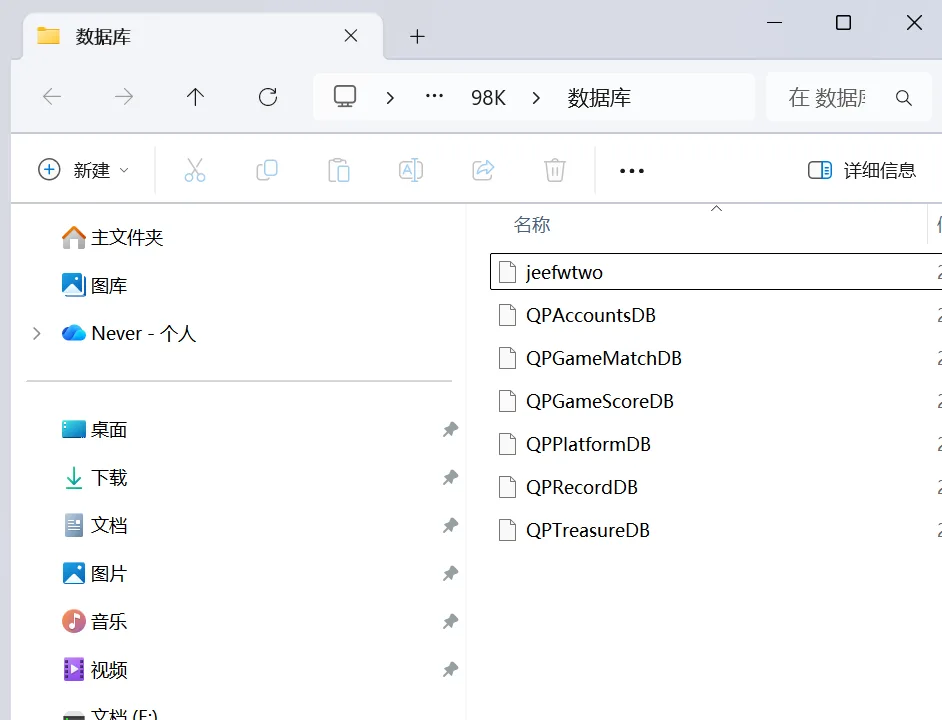The width and height of the screenshot is (942, 720).
Task: Click the Share icon in toolbar
Action: coord(483,170)
